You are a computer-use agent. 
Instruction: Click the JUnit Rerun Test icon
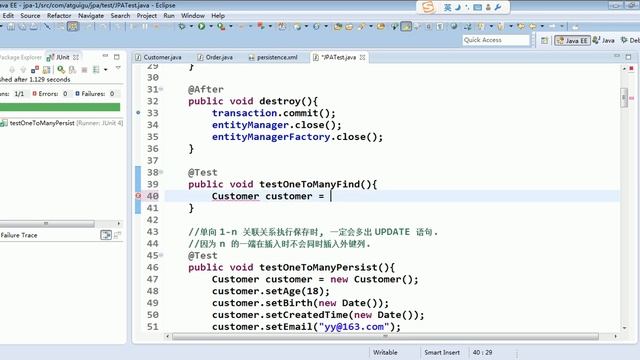click(61, 69)
